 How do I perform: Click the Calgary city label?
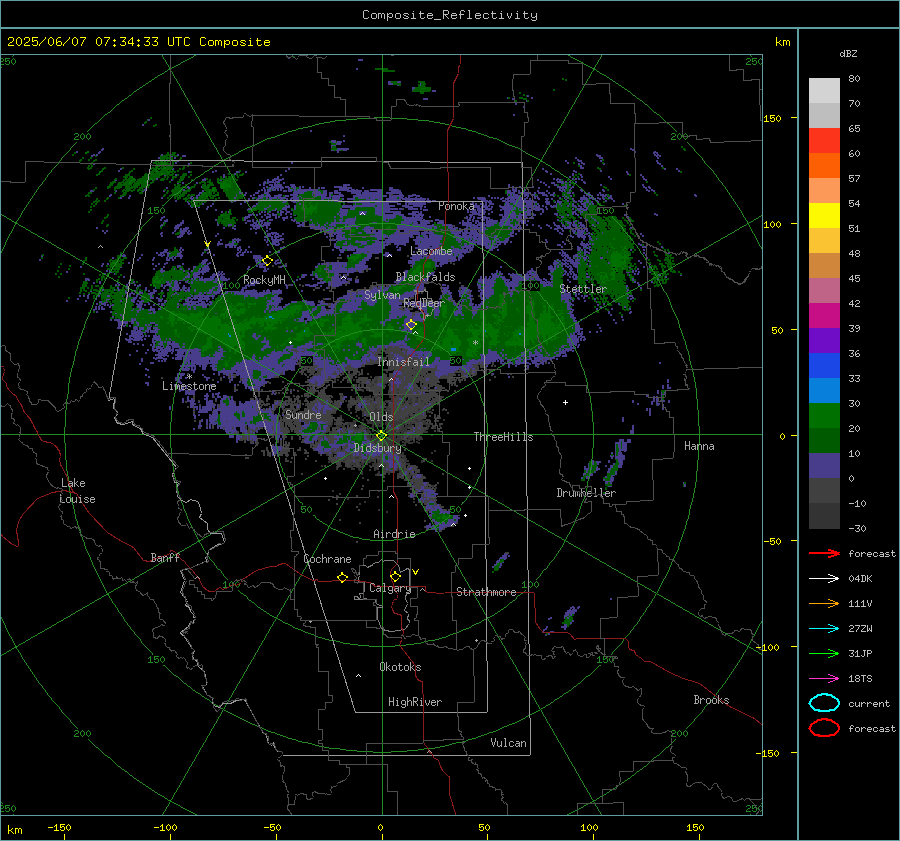coord(390,588)
